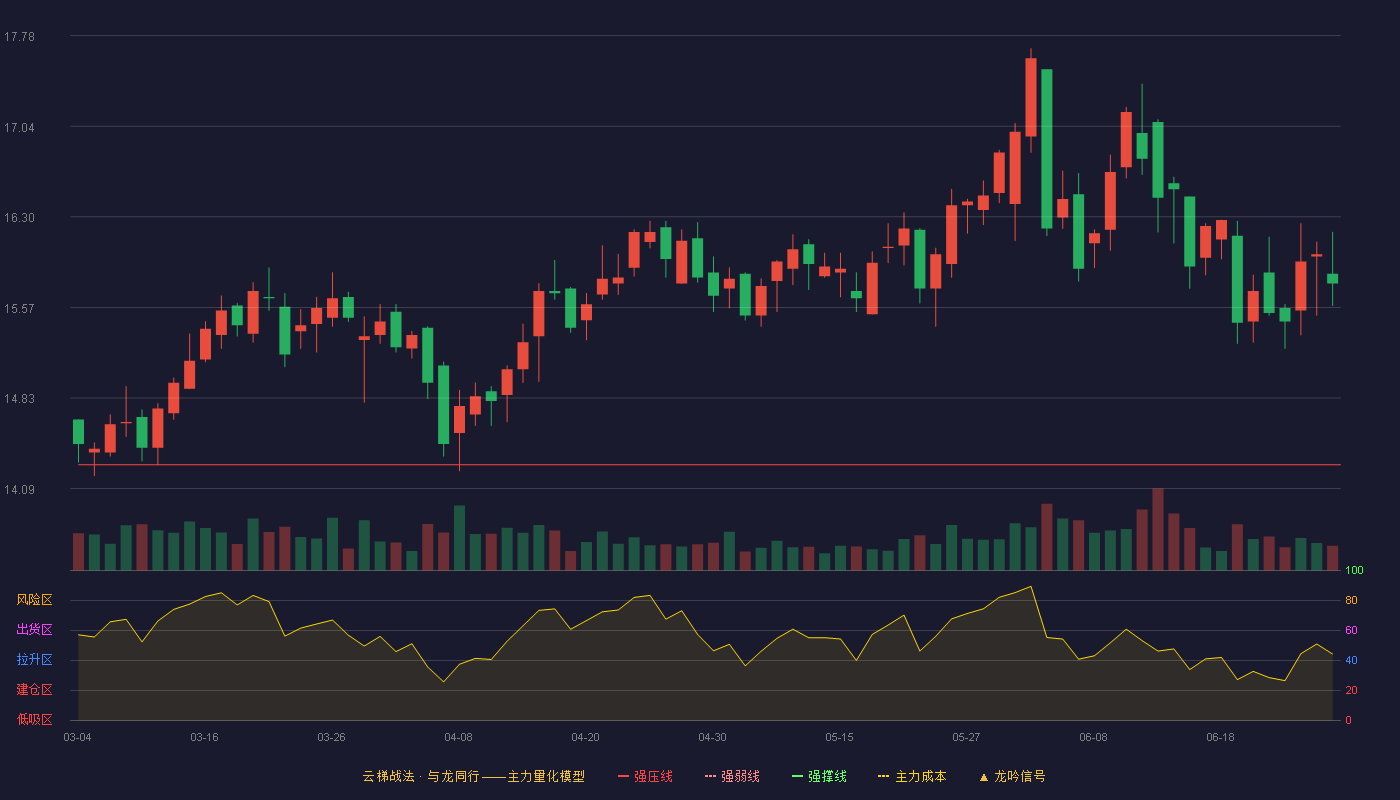Toggle the 主力成本 legend item
This screenshot has width=1400, height=800.
tap(912, 776)
